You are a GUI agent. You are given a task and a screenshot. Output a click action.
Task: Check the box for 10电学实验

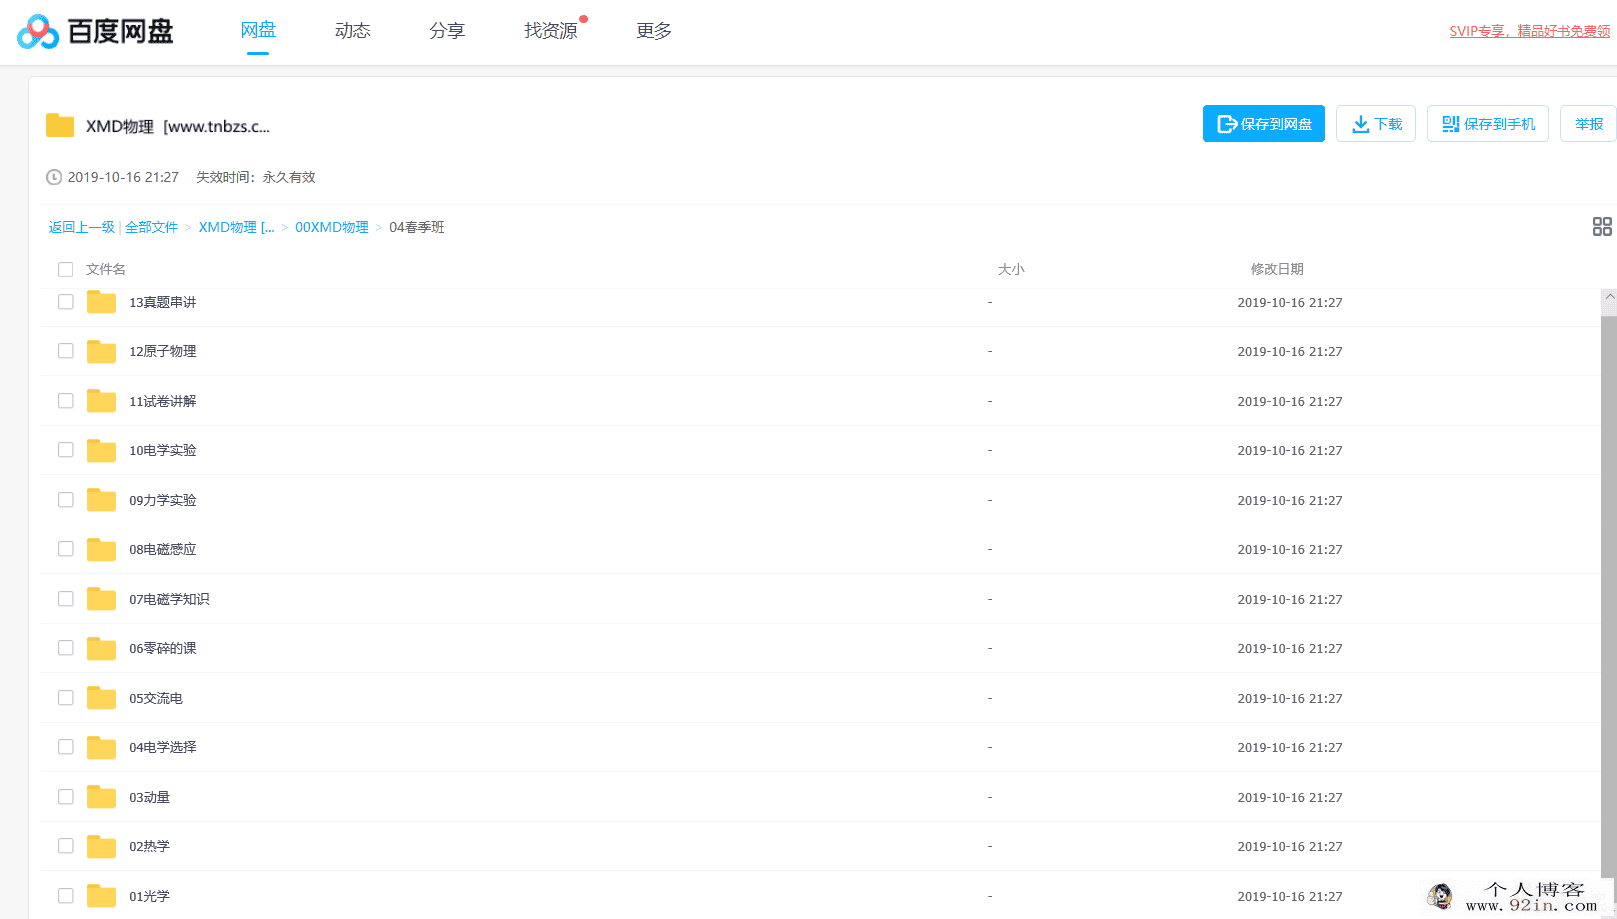tap(66, 450)
